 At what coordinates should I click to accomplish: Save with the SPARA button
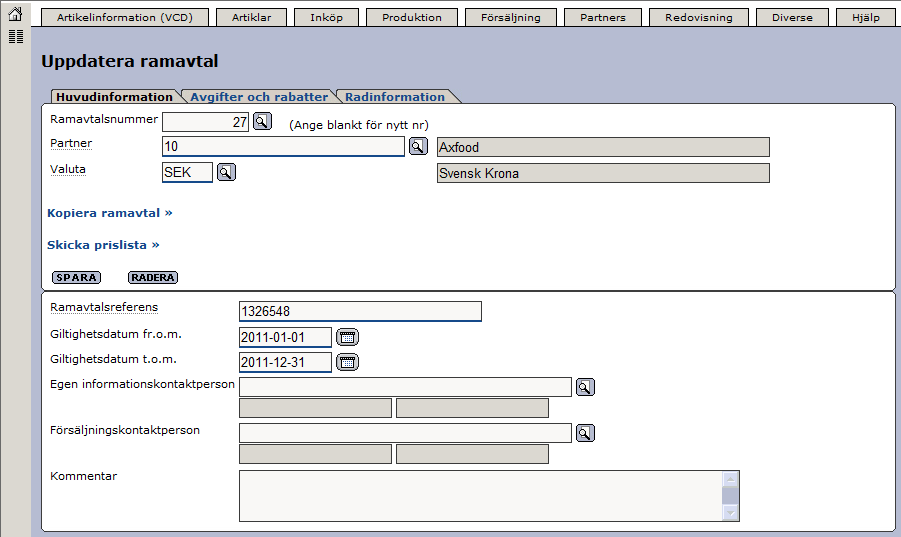[76, 277]
